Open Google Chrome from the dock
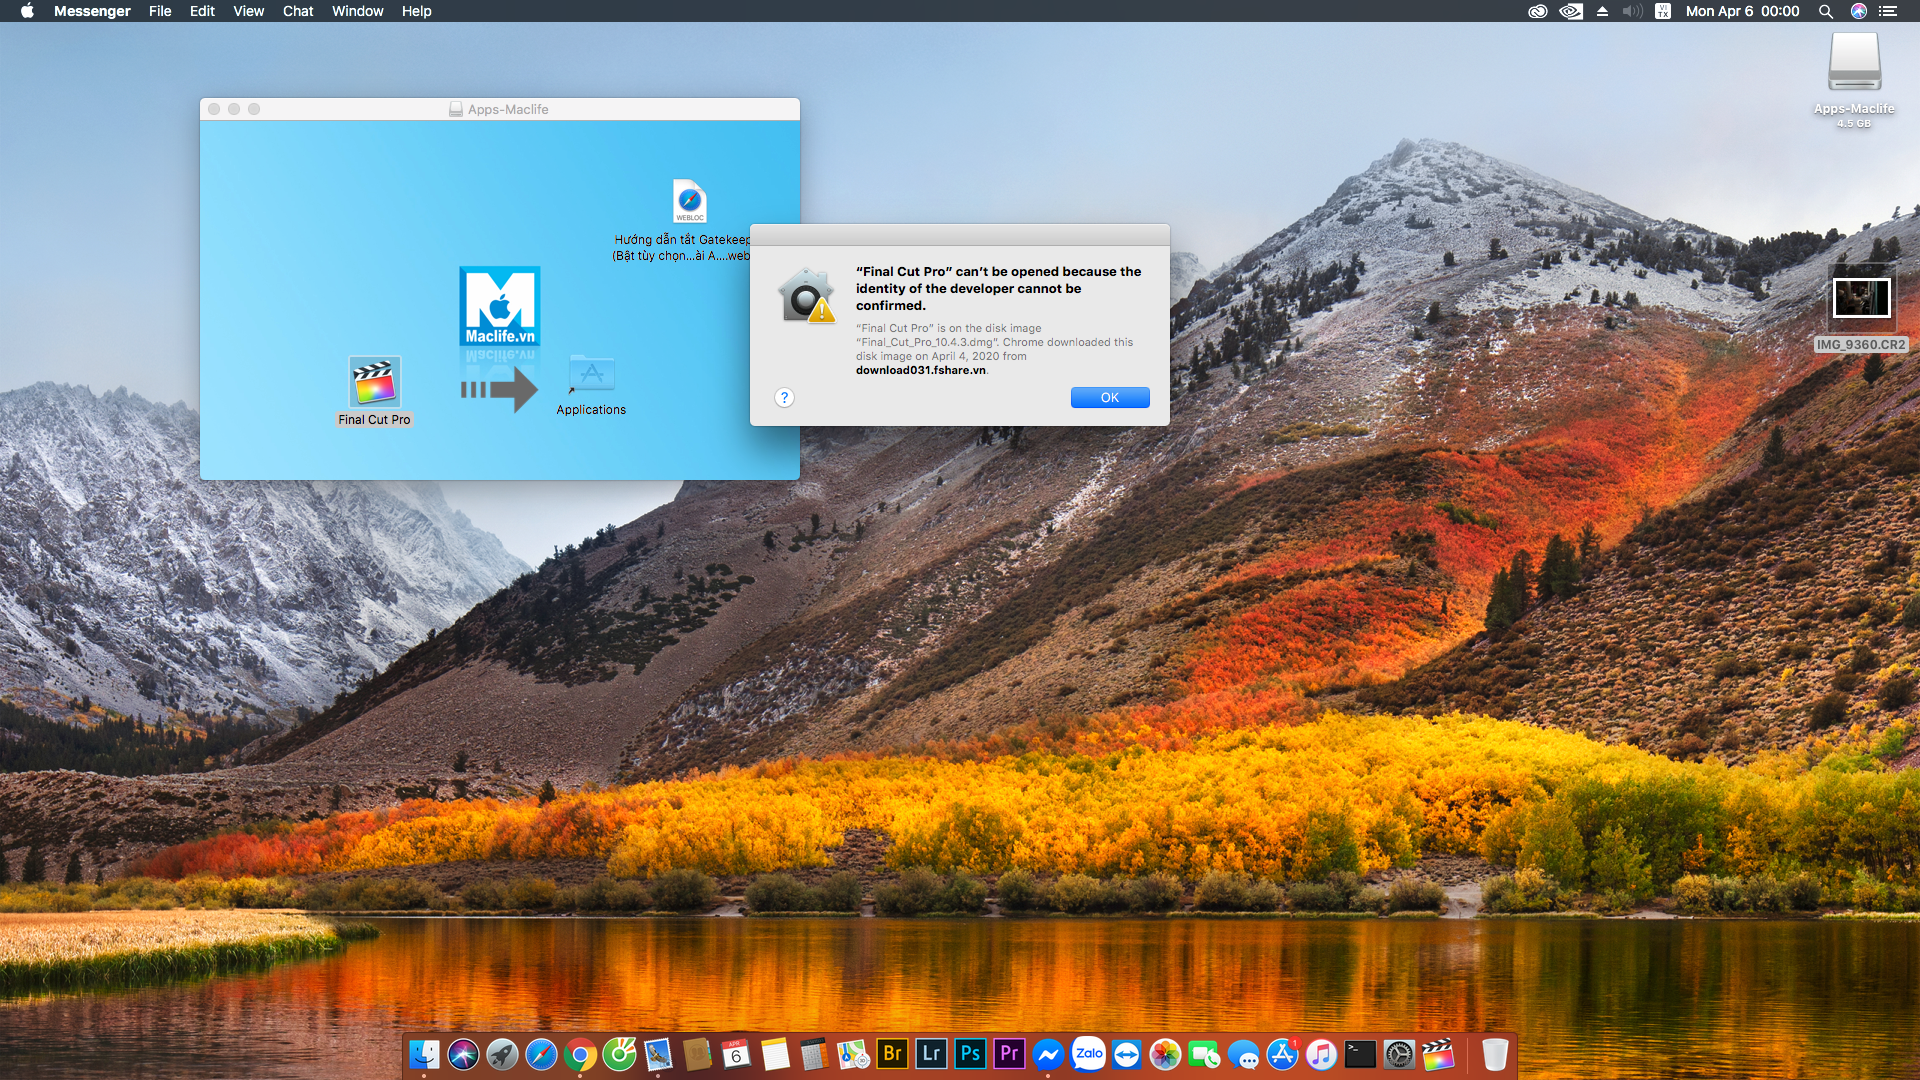Viewport: 1920px width, 1080px height. (580, 1054)
